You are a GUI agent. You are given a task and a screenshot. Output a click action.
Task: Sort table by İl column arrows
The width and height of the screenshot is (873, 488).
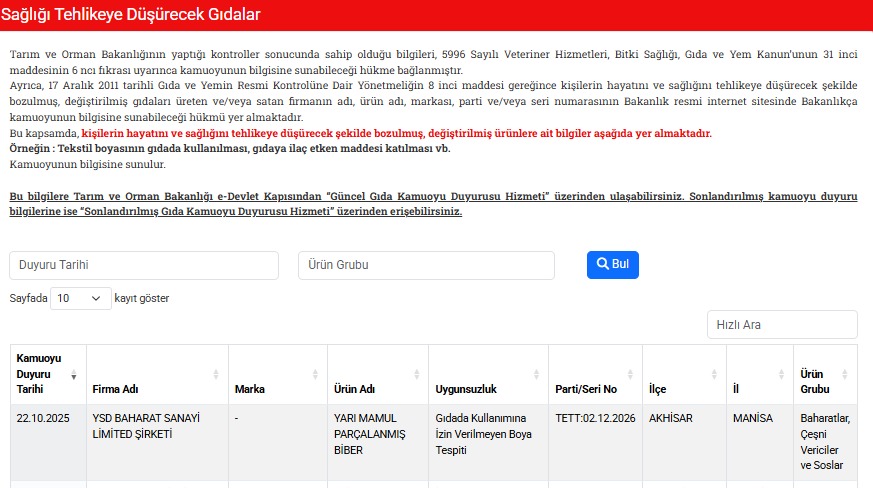(781, 375)
